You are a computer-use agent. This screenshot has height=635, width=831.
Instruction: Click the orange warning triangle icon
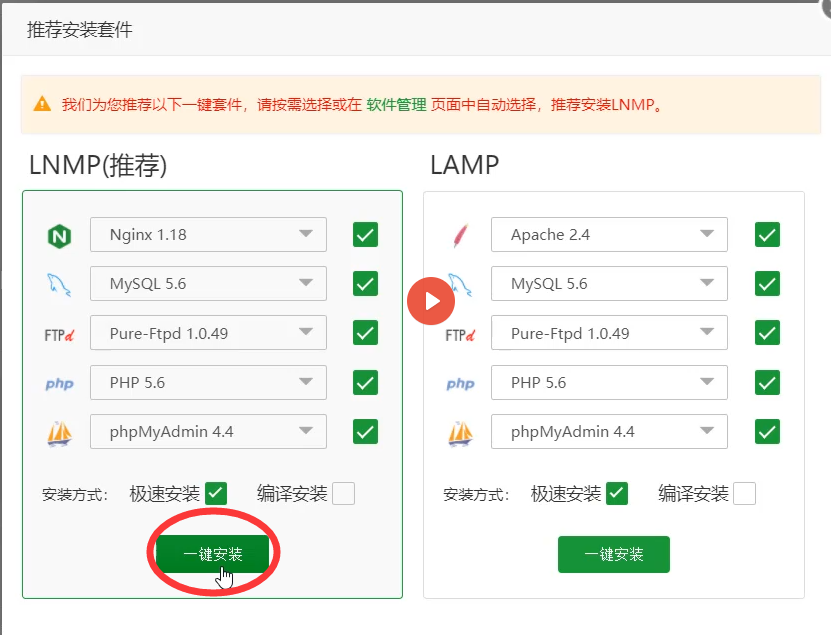[x=42, y=104]
